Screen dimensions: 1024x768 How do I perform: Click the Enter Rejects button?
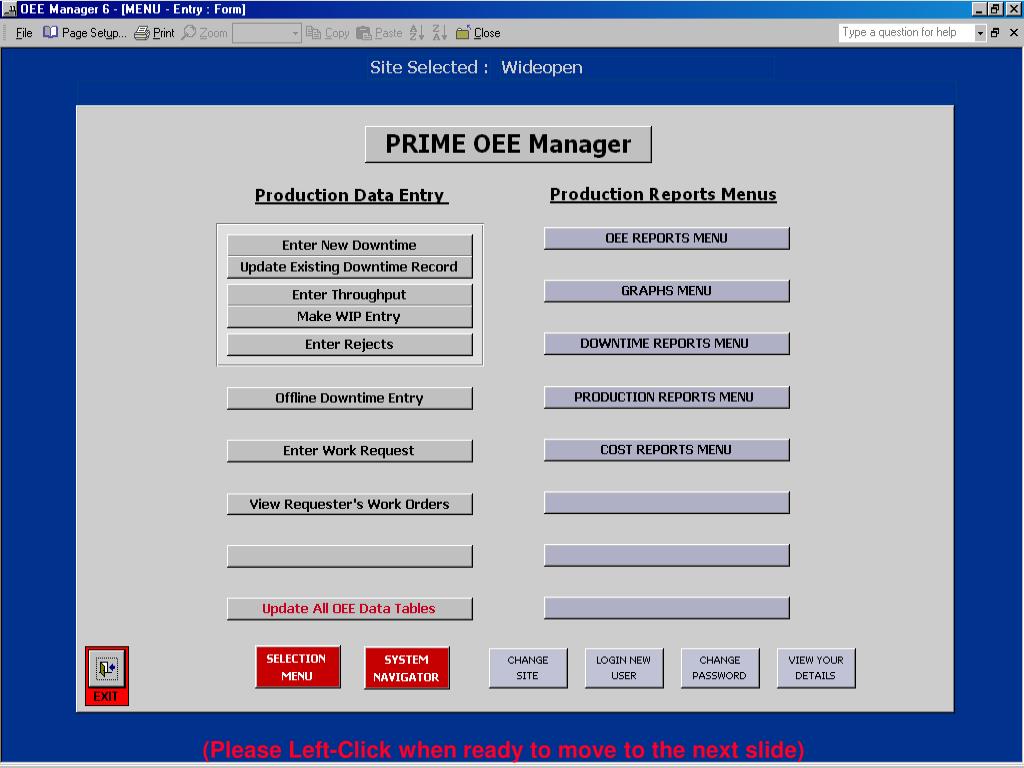349,344
